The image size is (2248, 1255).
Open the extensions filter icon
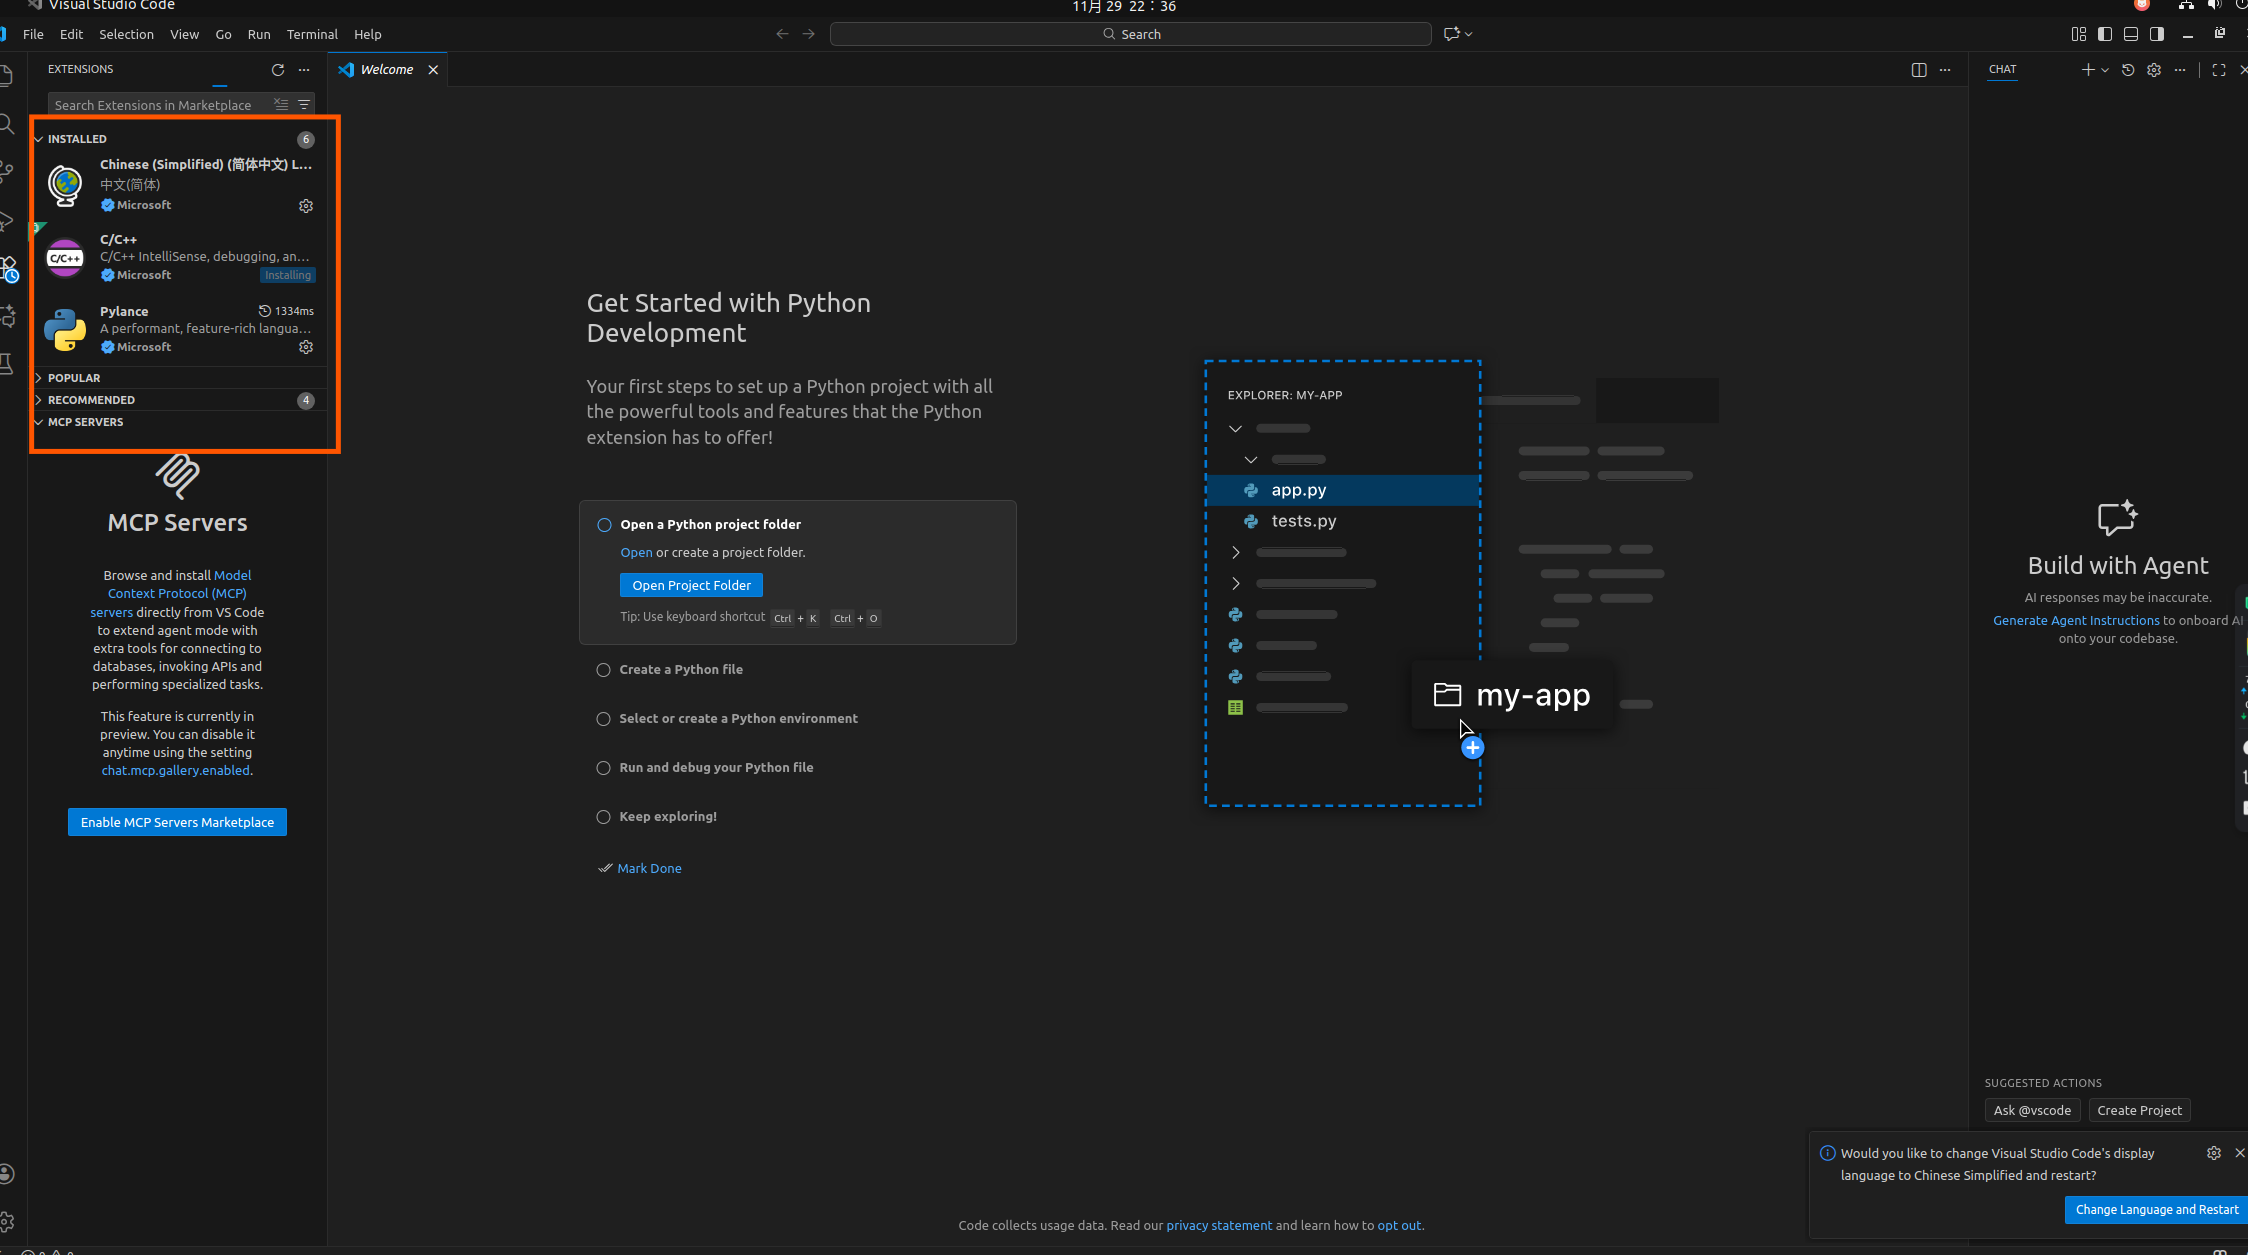click(x=304, y=105)
